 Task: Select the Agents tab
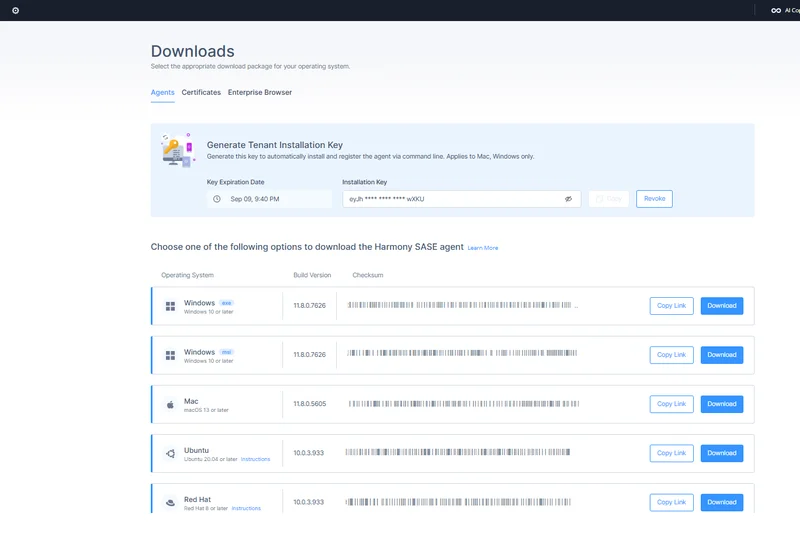162,92
